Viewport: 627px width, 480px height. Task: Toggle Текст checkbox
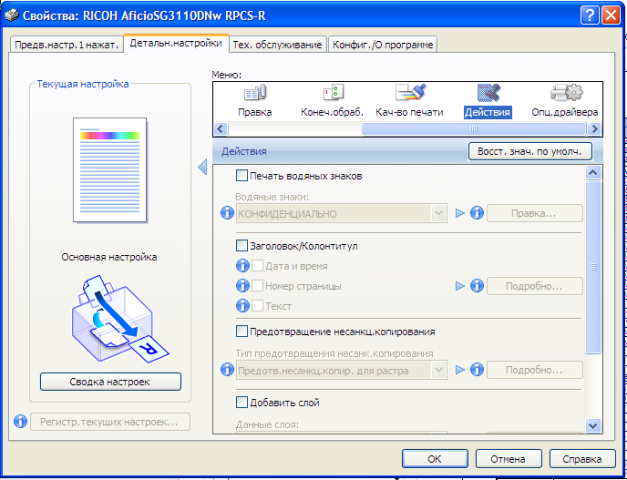click(257, 306)
